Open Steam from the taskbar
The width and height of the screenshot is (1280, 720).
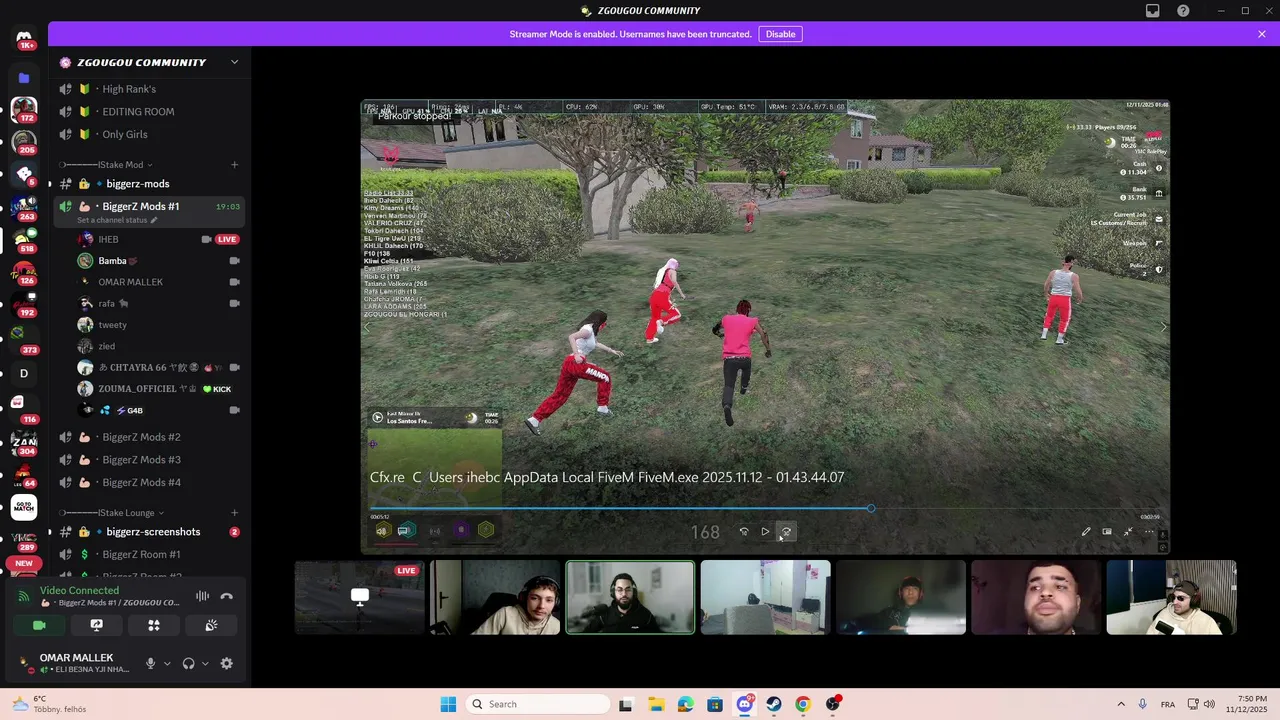pyautogui.click(x=774, y=704)
